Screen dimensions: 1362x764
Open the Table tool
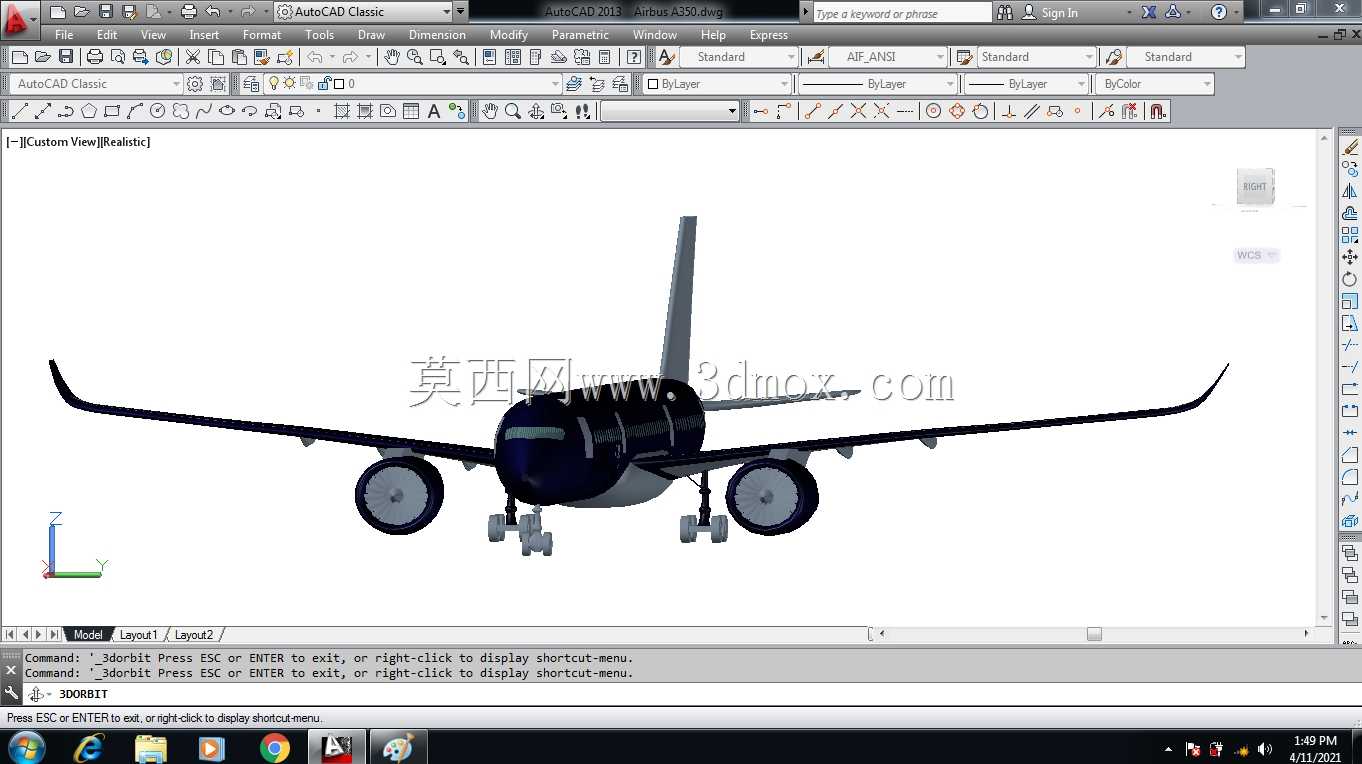point(411,111)
